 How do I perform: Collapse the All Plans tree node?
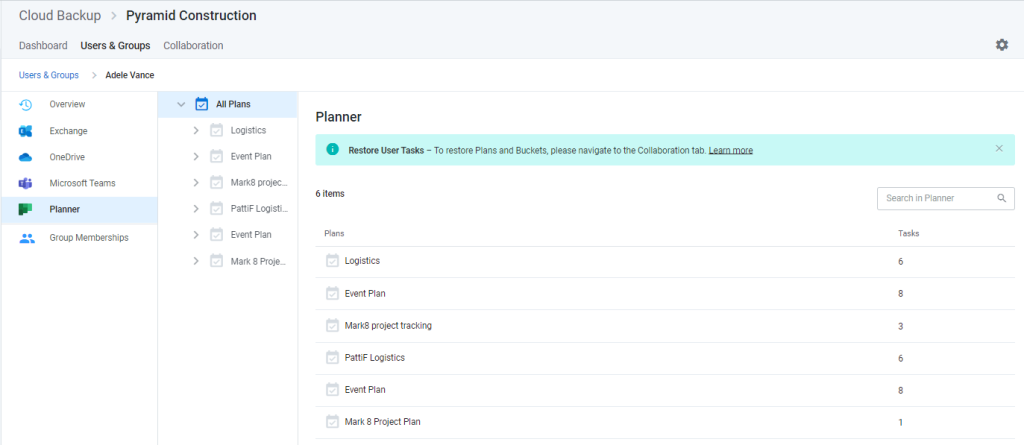tap(182, 105)
